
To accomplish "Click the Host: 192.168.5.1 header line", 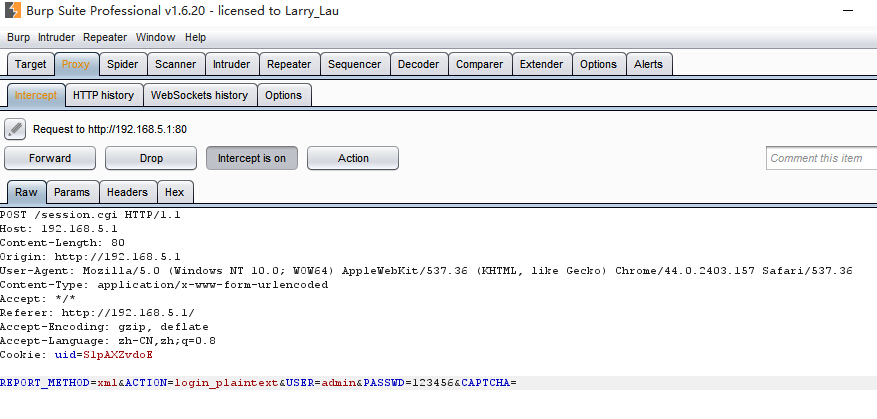I will point(59,229).
